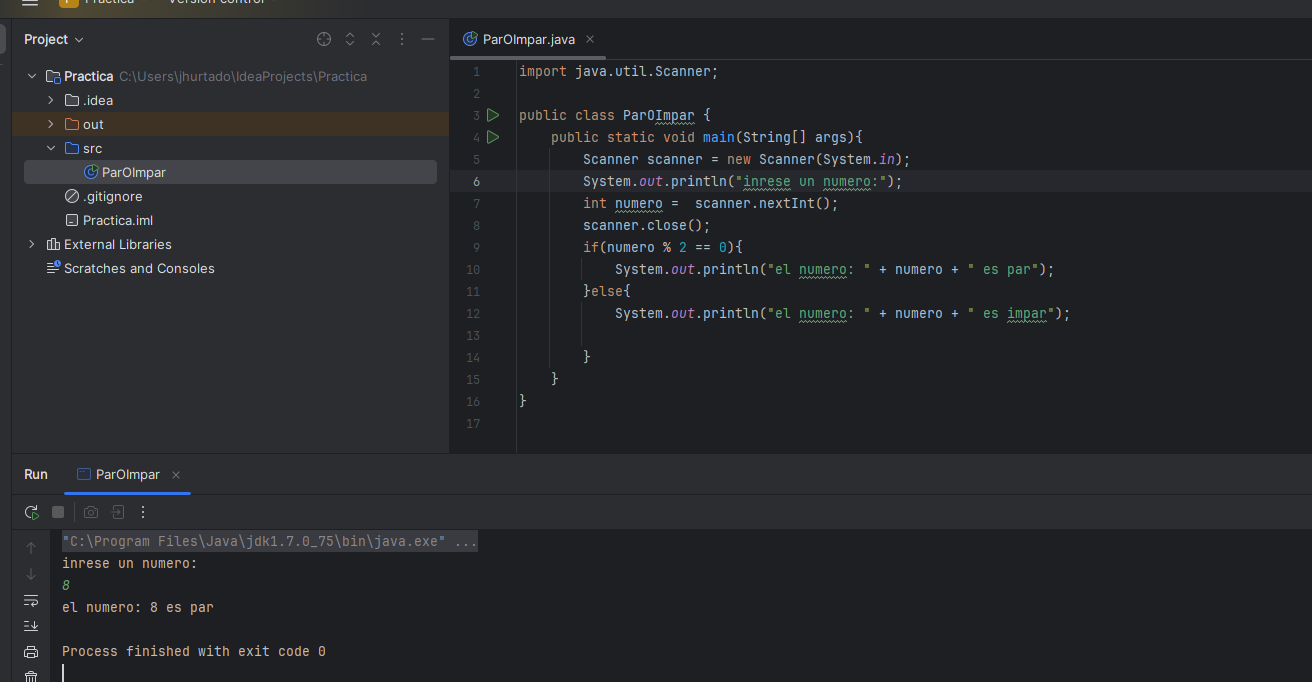Click line number 1 in gutter

476,71
